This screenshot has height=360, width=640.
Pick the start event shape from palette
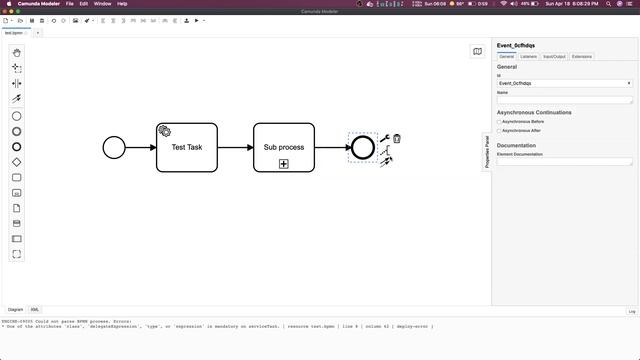pos(16,116)
